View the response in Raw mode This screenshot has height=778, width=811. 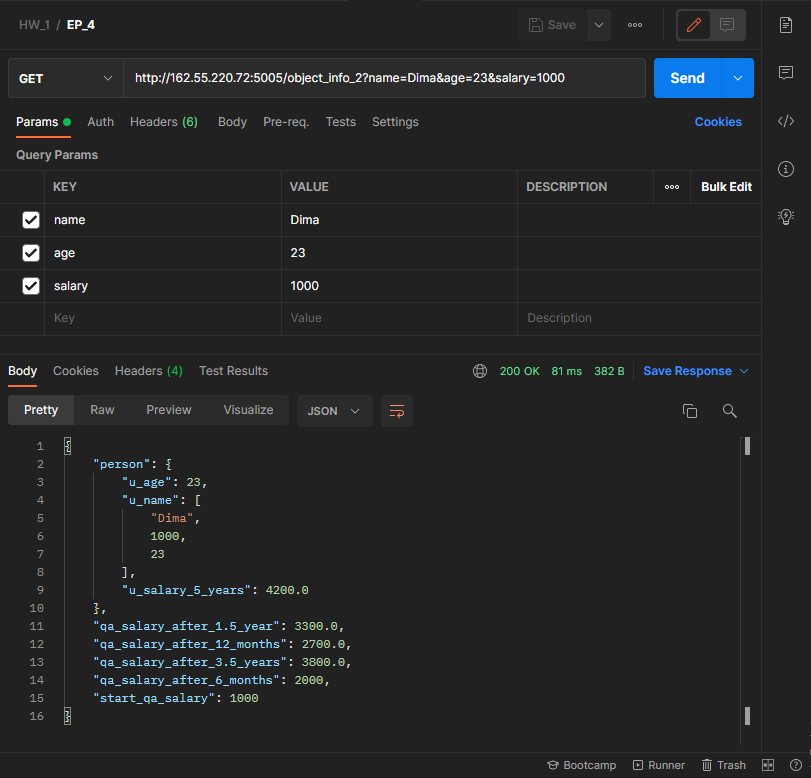point(101,410)
